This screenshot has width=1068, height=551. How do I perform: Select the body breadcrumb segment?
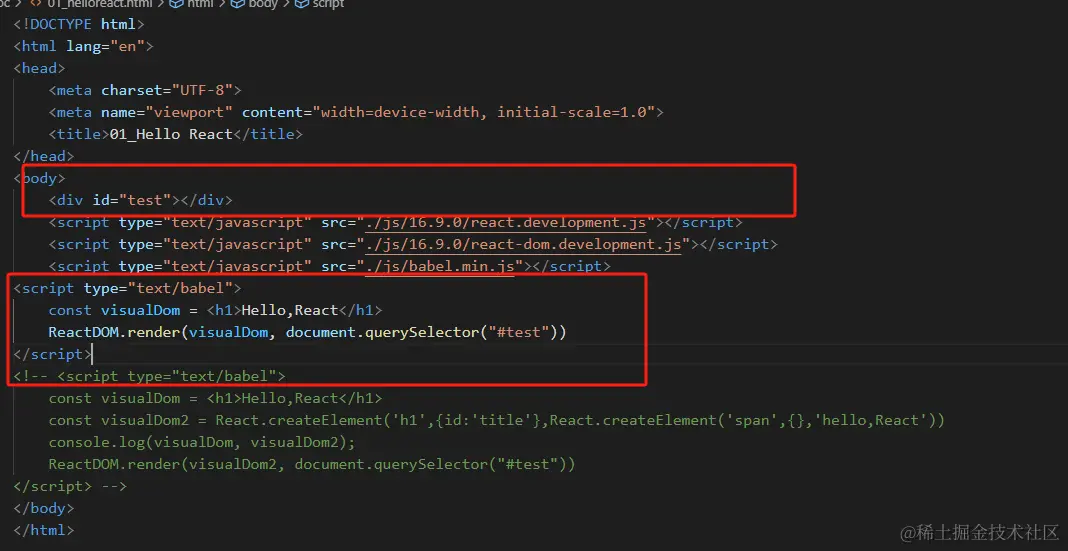(263, 4)
